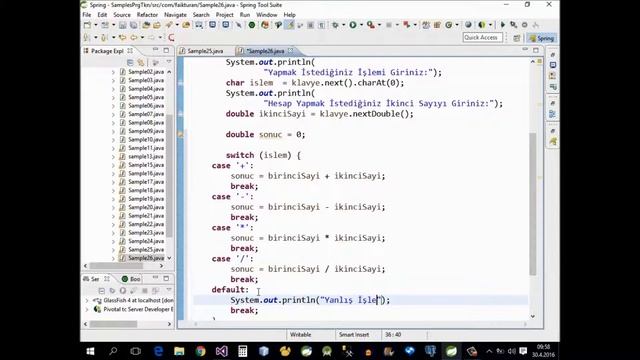
Task: Open the Refactor menu
Action: pos(147,15)
